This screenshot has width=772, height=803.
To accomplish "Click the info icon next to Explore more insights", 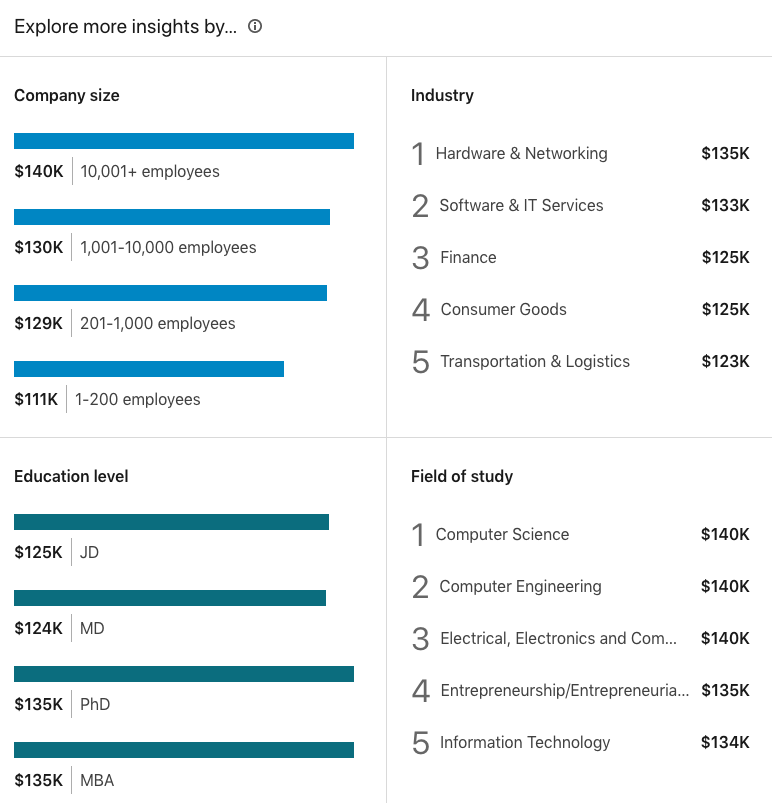I will [x=254, y=27].
